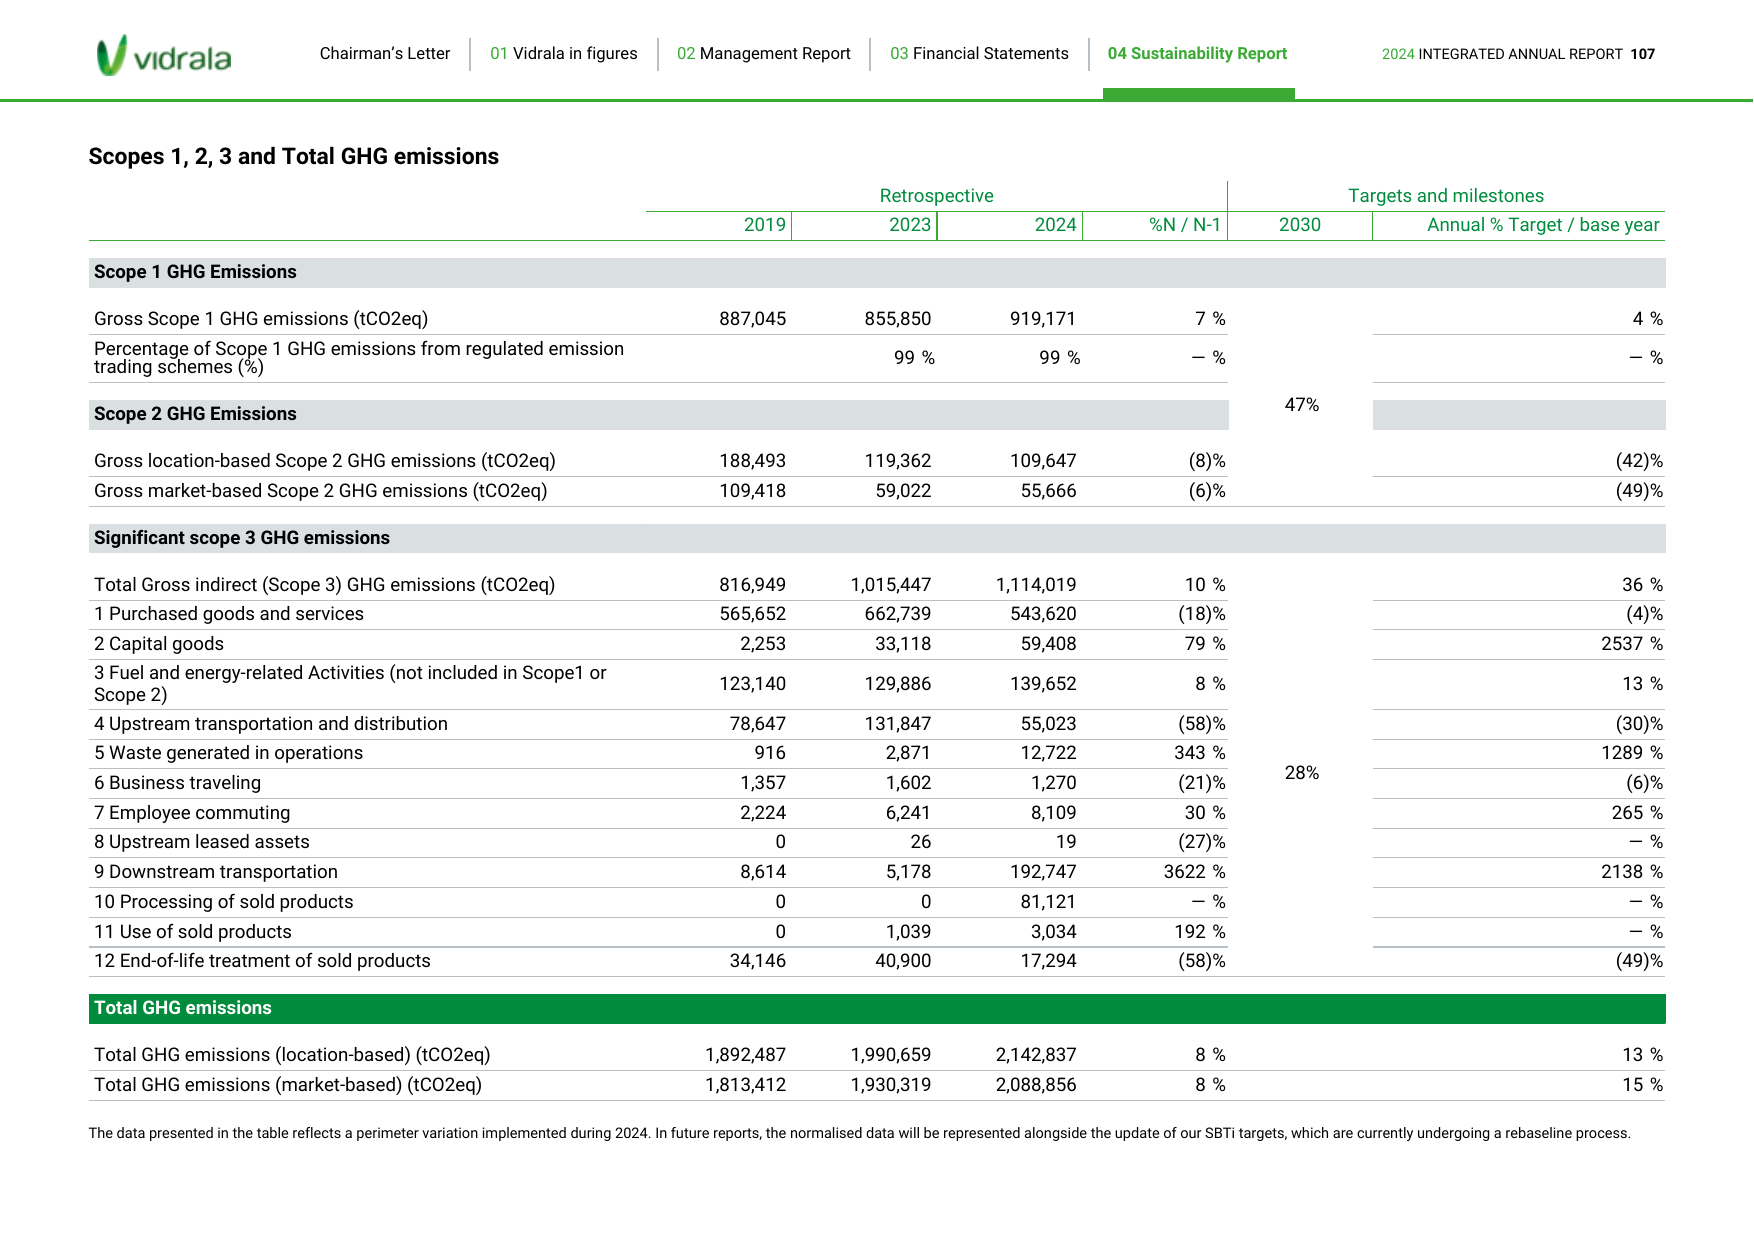
Task: Click page number 107 in header
Action: [1643, 54]
